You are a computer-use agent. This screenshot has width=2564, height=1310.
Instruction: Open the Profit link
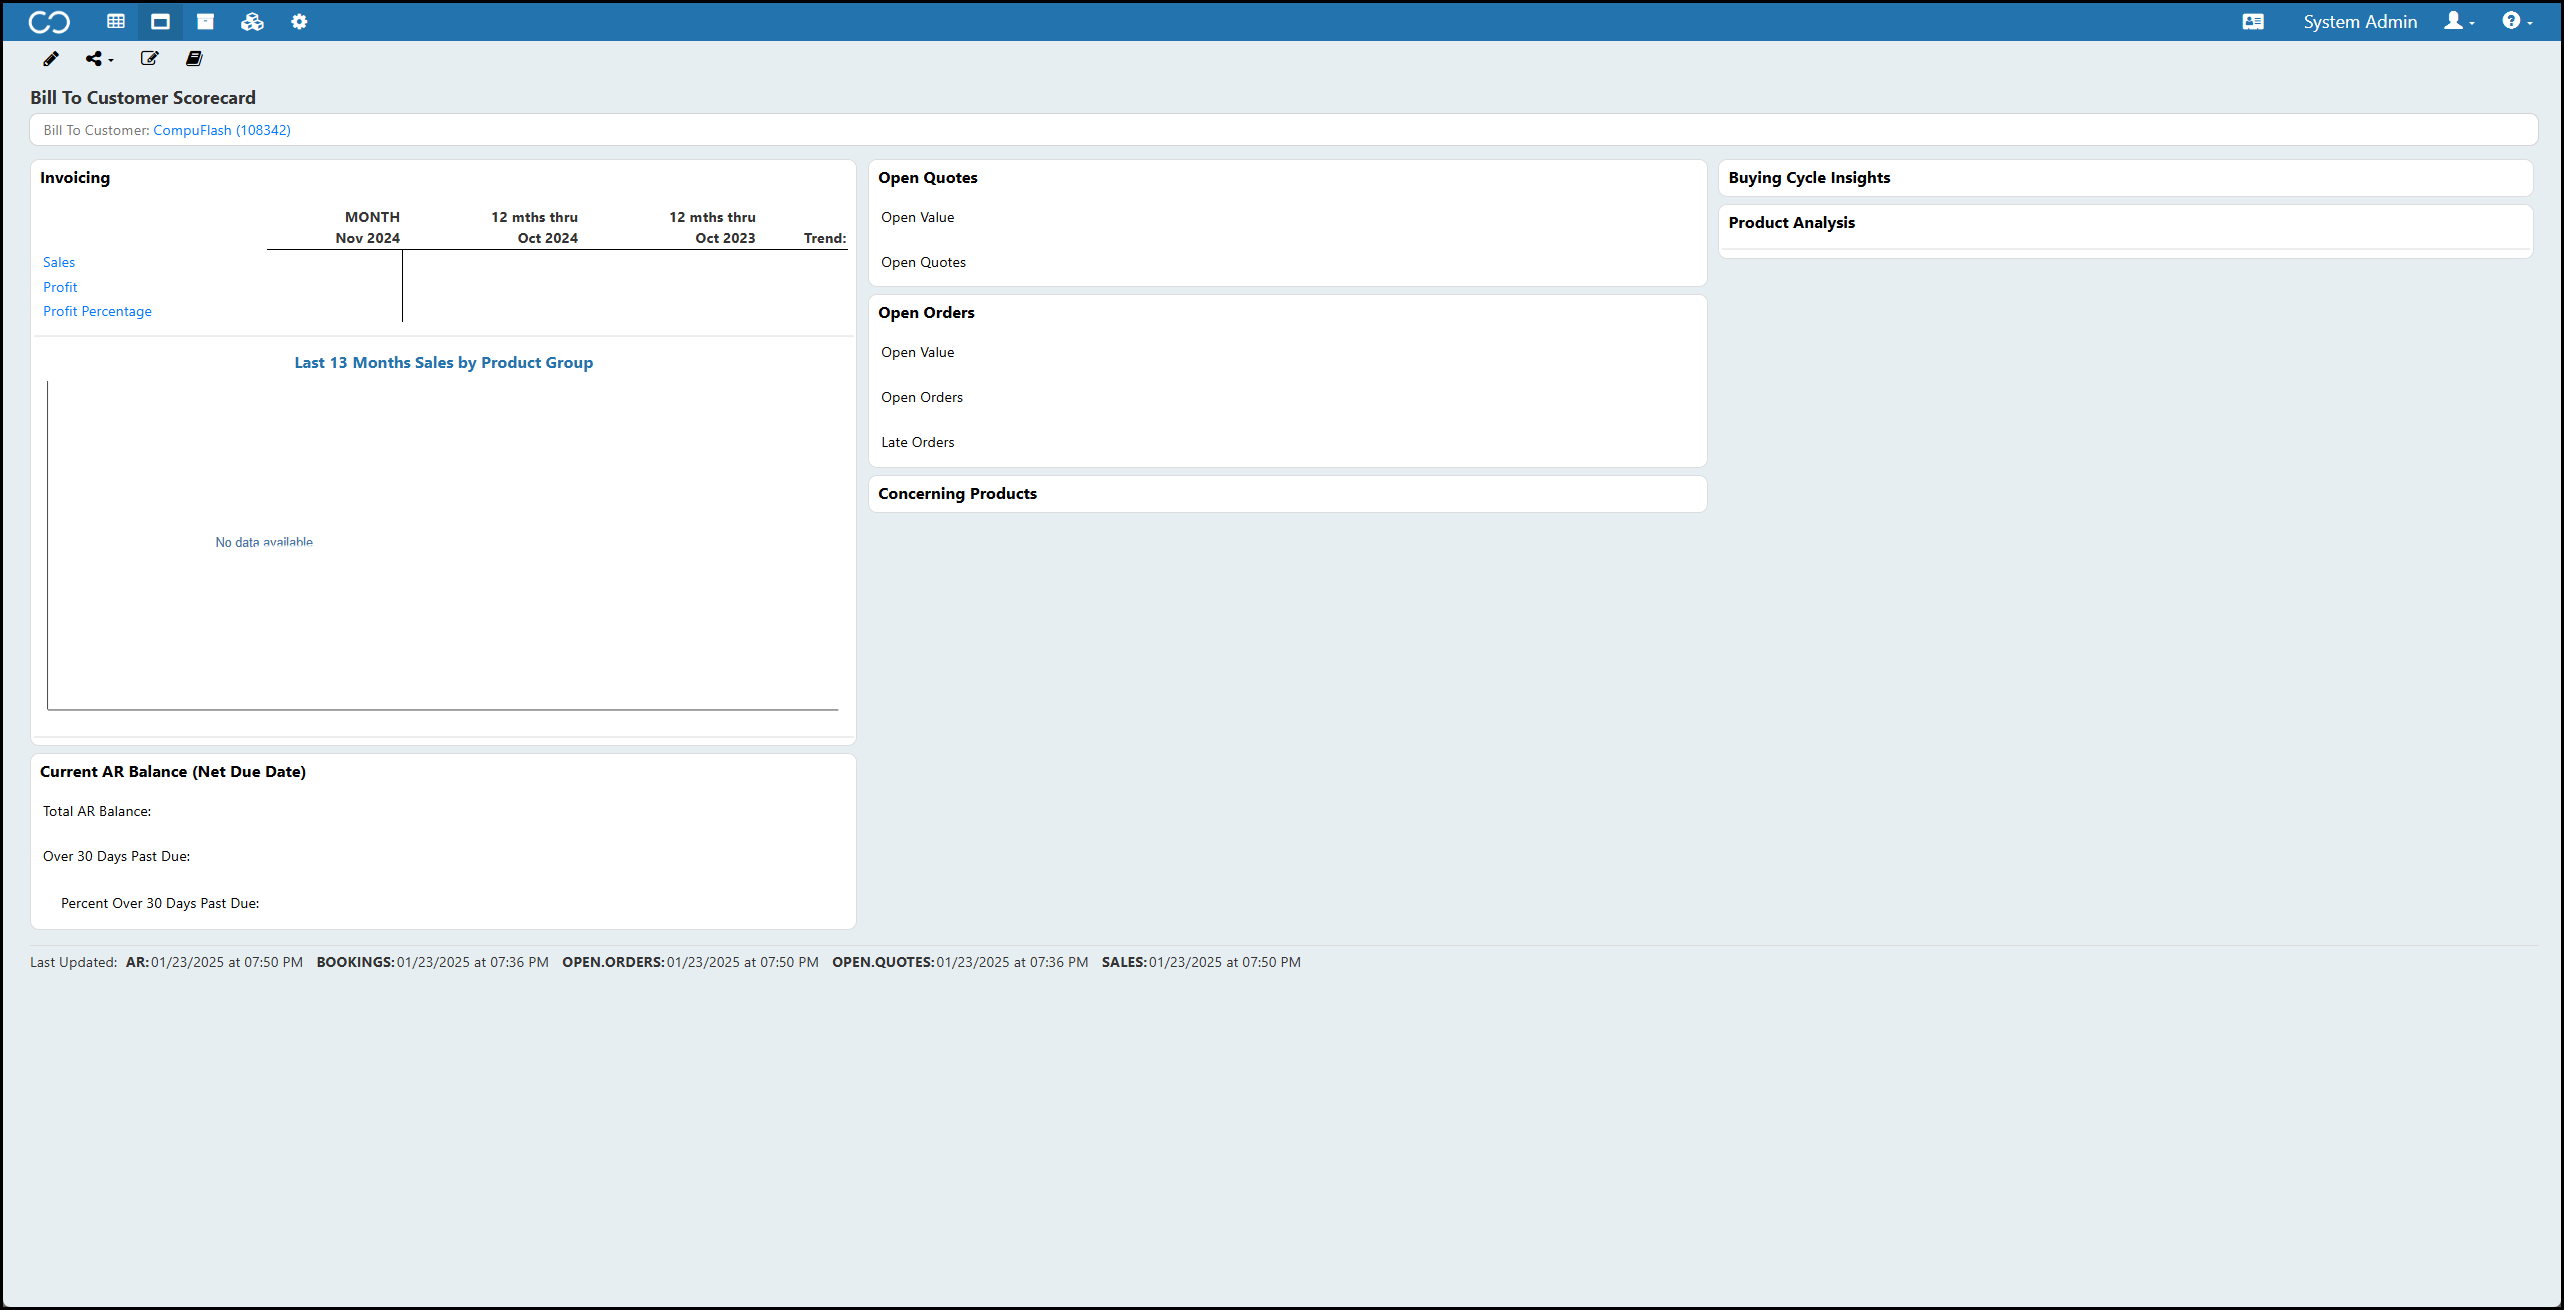60,287
